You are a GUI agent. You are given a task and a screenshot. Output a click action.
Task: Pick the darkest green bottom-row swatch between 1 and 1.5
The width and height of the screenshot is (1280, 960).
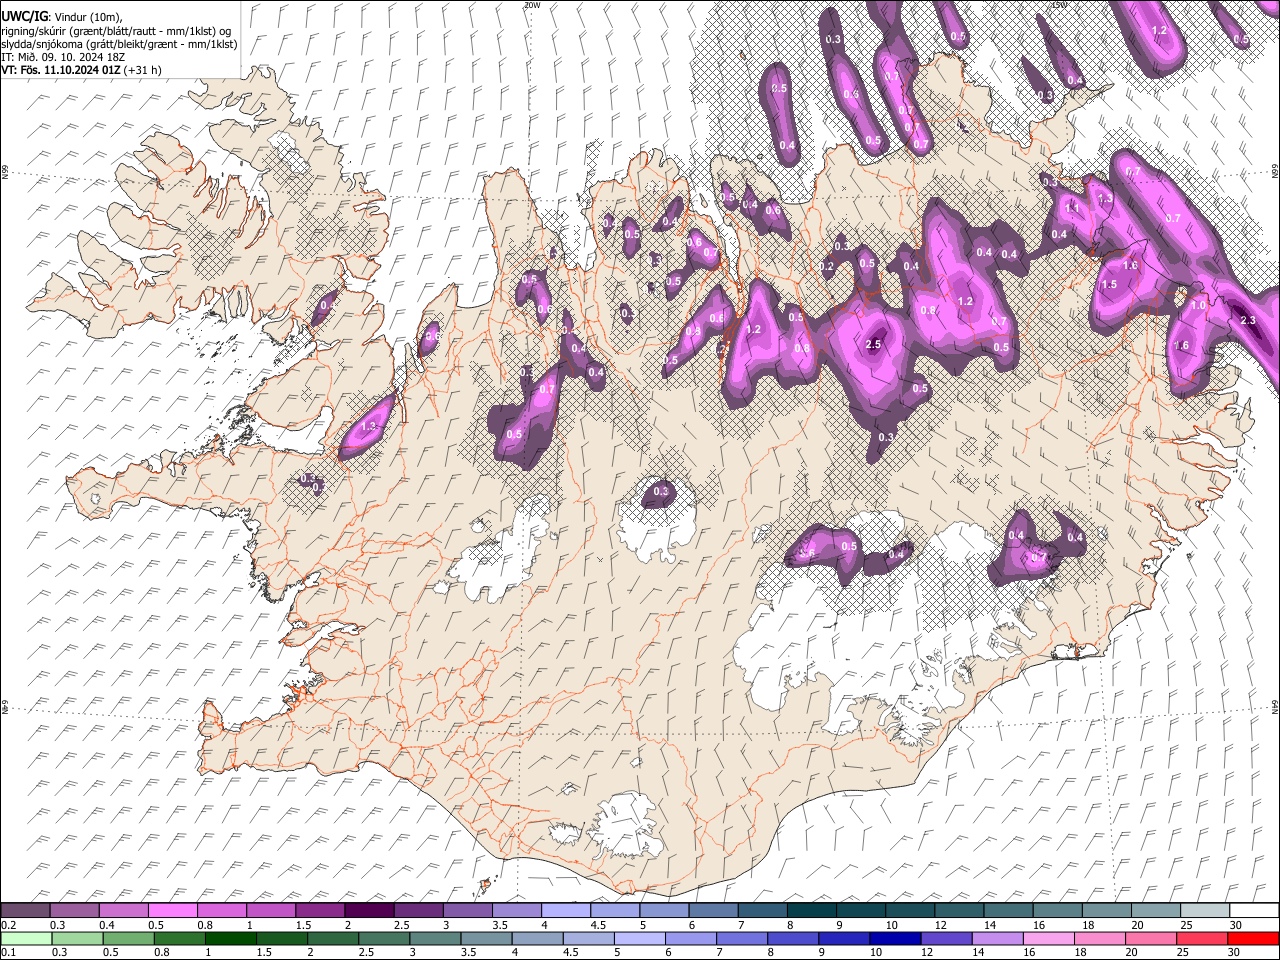[222, 938]
